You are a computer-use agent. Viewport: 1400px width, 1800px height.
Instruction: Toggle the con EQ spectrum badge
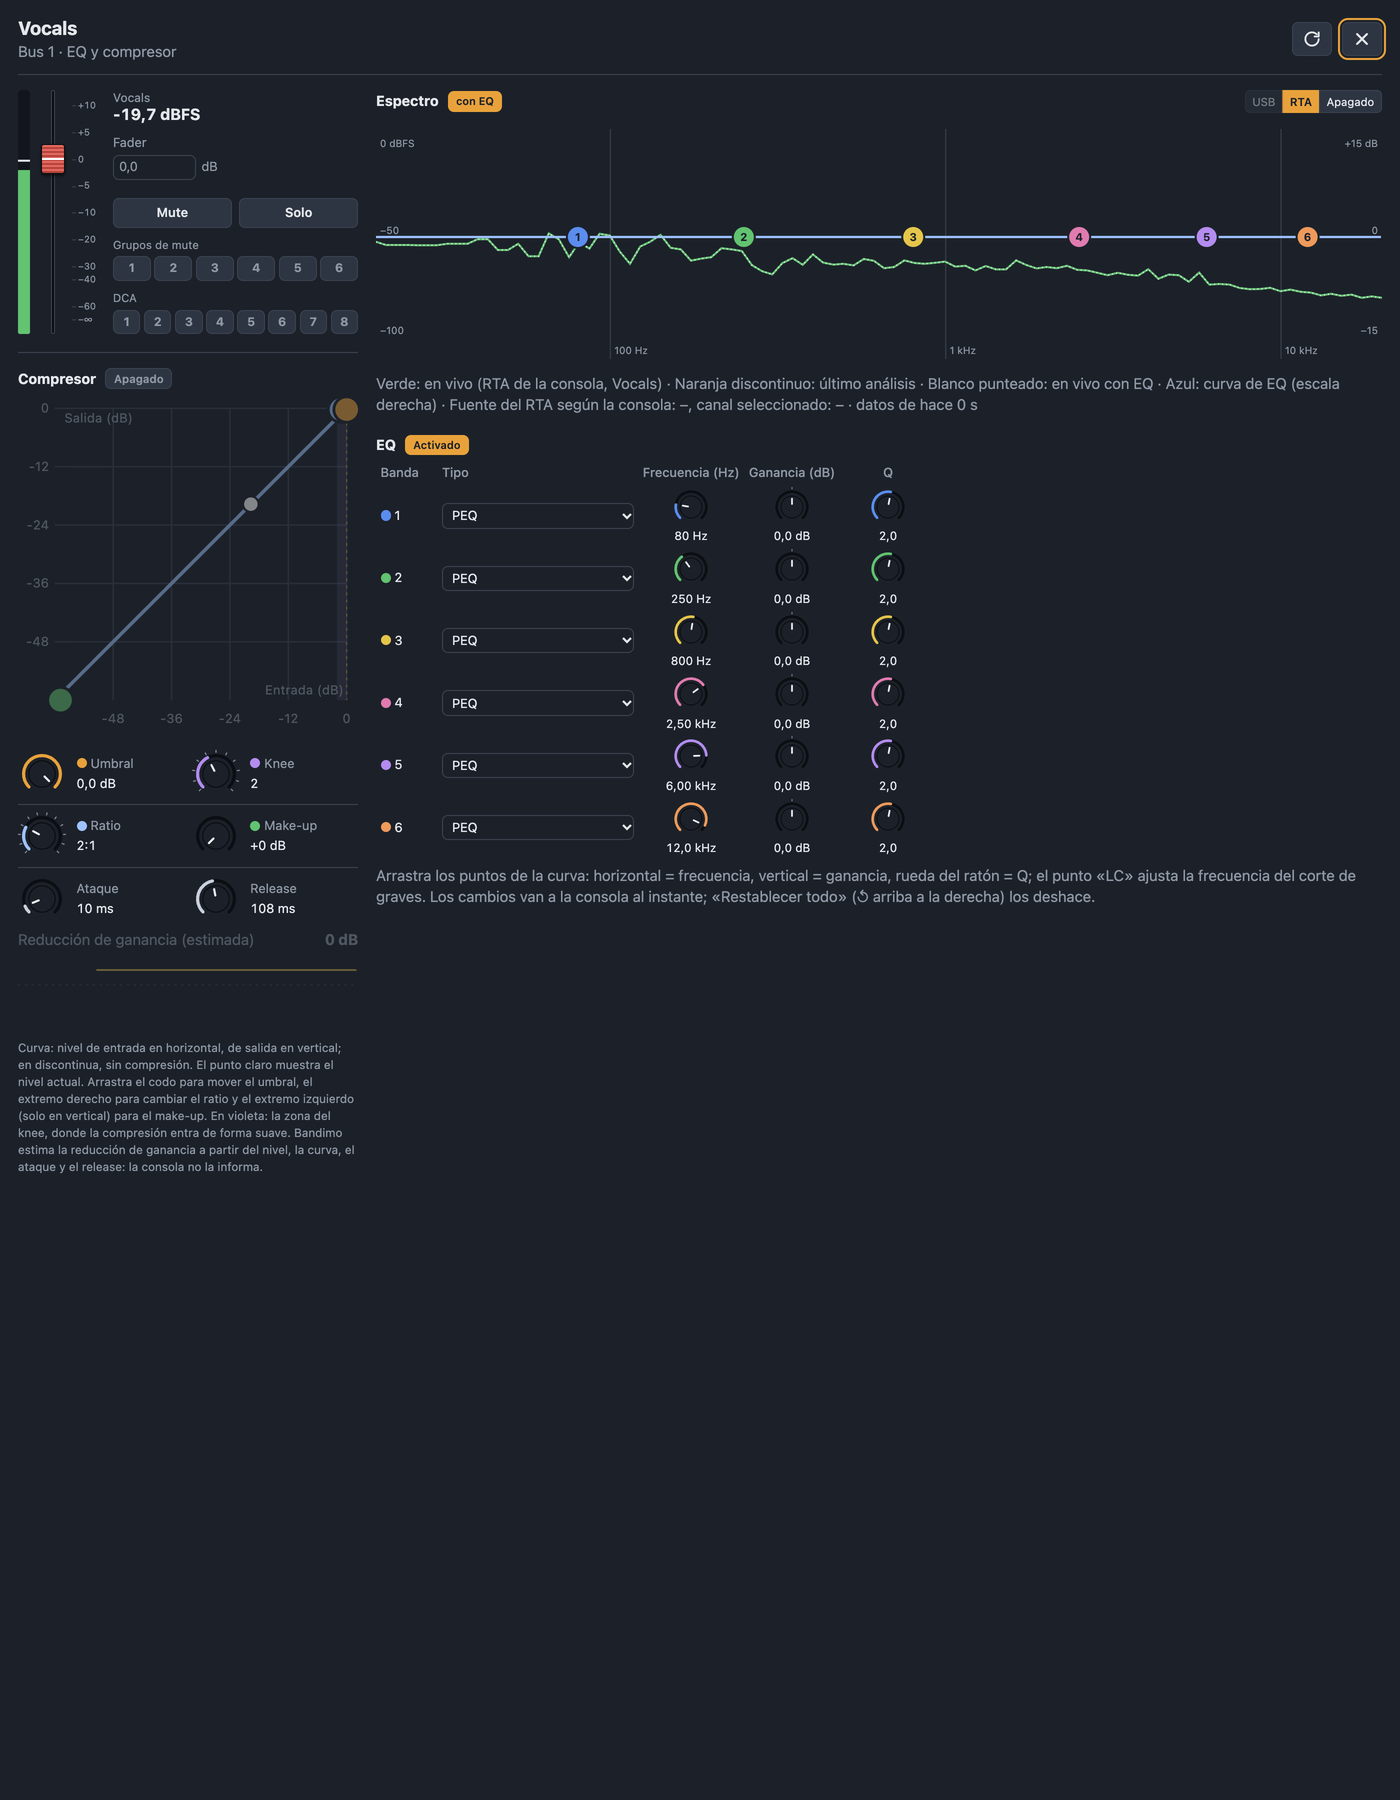[475, 101]
